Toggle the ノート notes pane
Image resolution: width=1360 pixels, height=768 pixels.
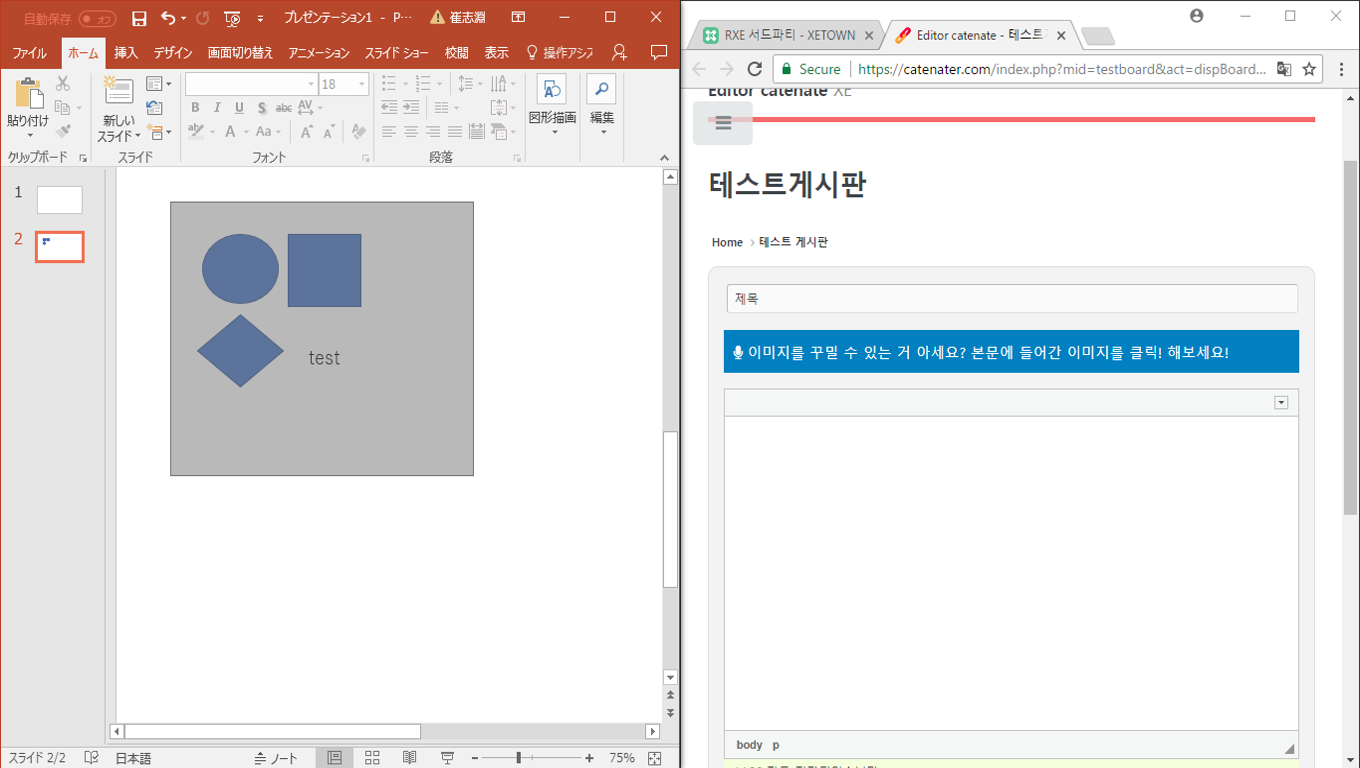click(276, 758)
